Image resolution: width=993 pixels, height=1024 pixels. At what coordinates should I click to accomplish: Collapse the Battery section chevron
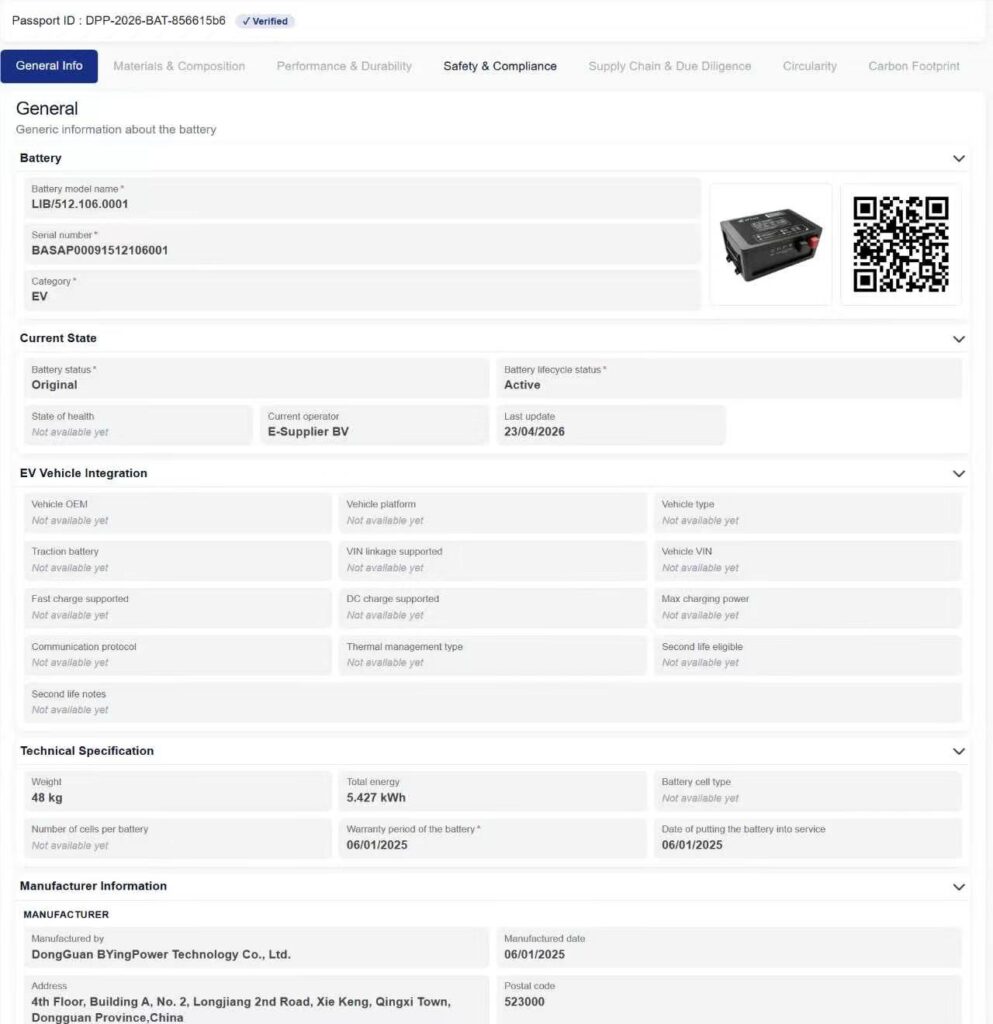point(958,159)
